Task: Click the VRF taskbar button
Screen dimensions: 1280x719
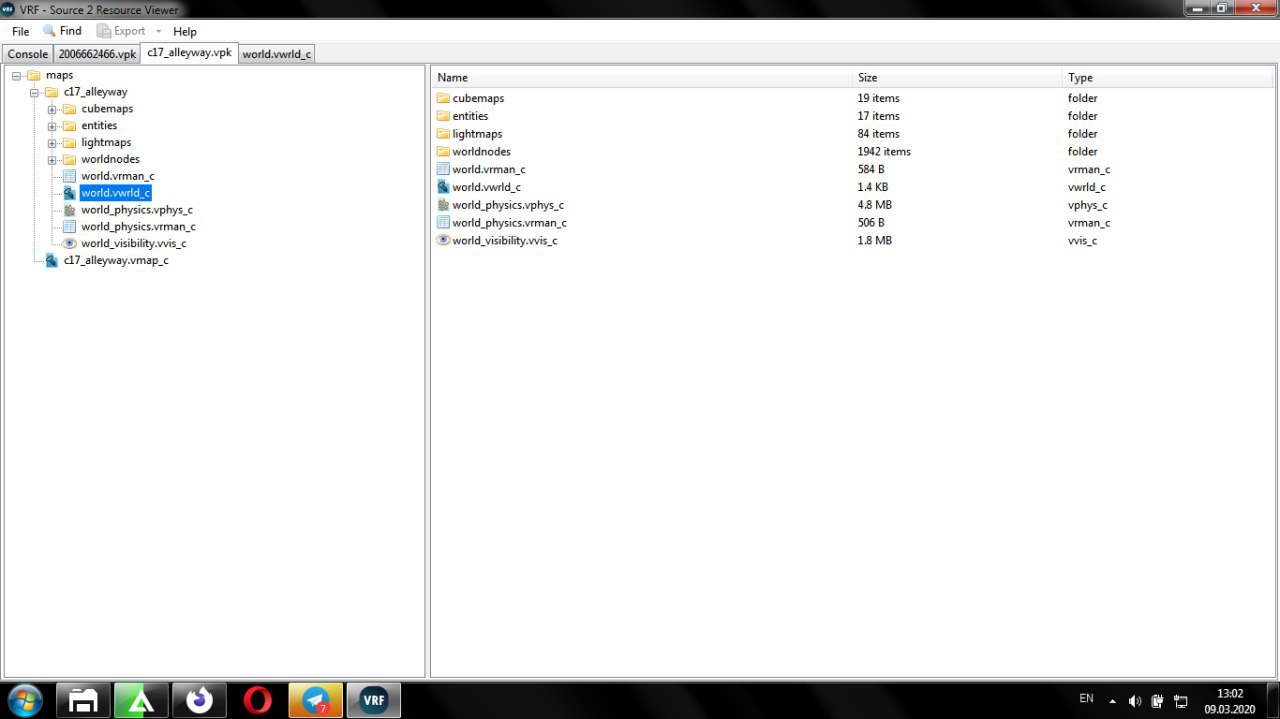Action: click(x=374, y=700)
